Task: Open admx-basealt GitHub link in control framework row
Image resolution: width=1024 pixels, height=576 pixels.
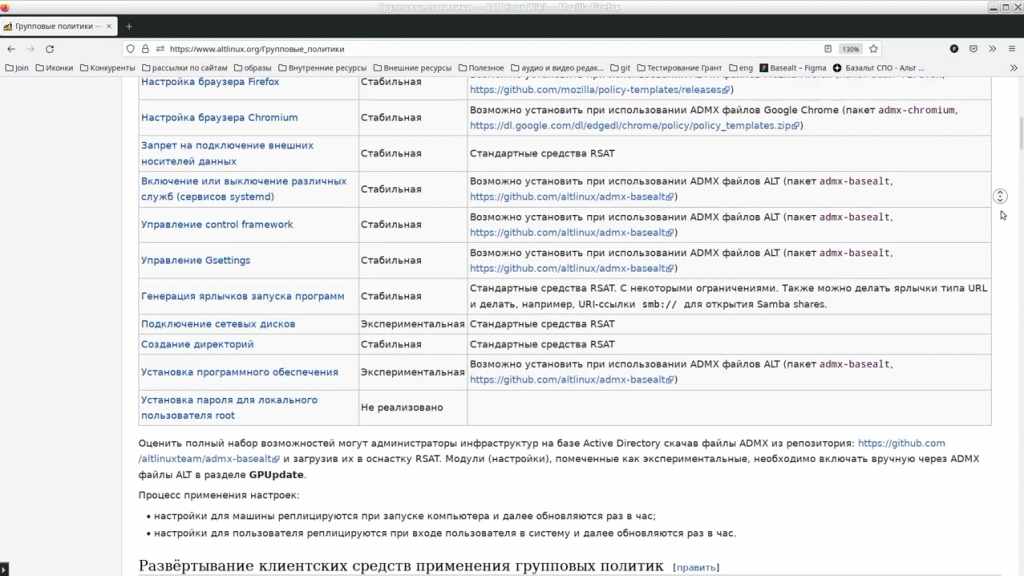Action: point(571,232)
